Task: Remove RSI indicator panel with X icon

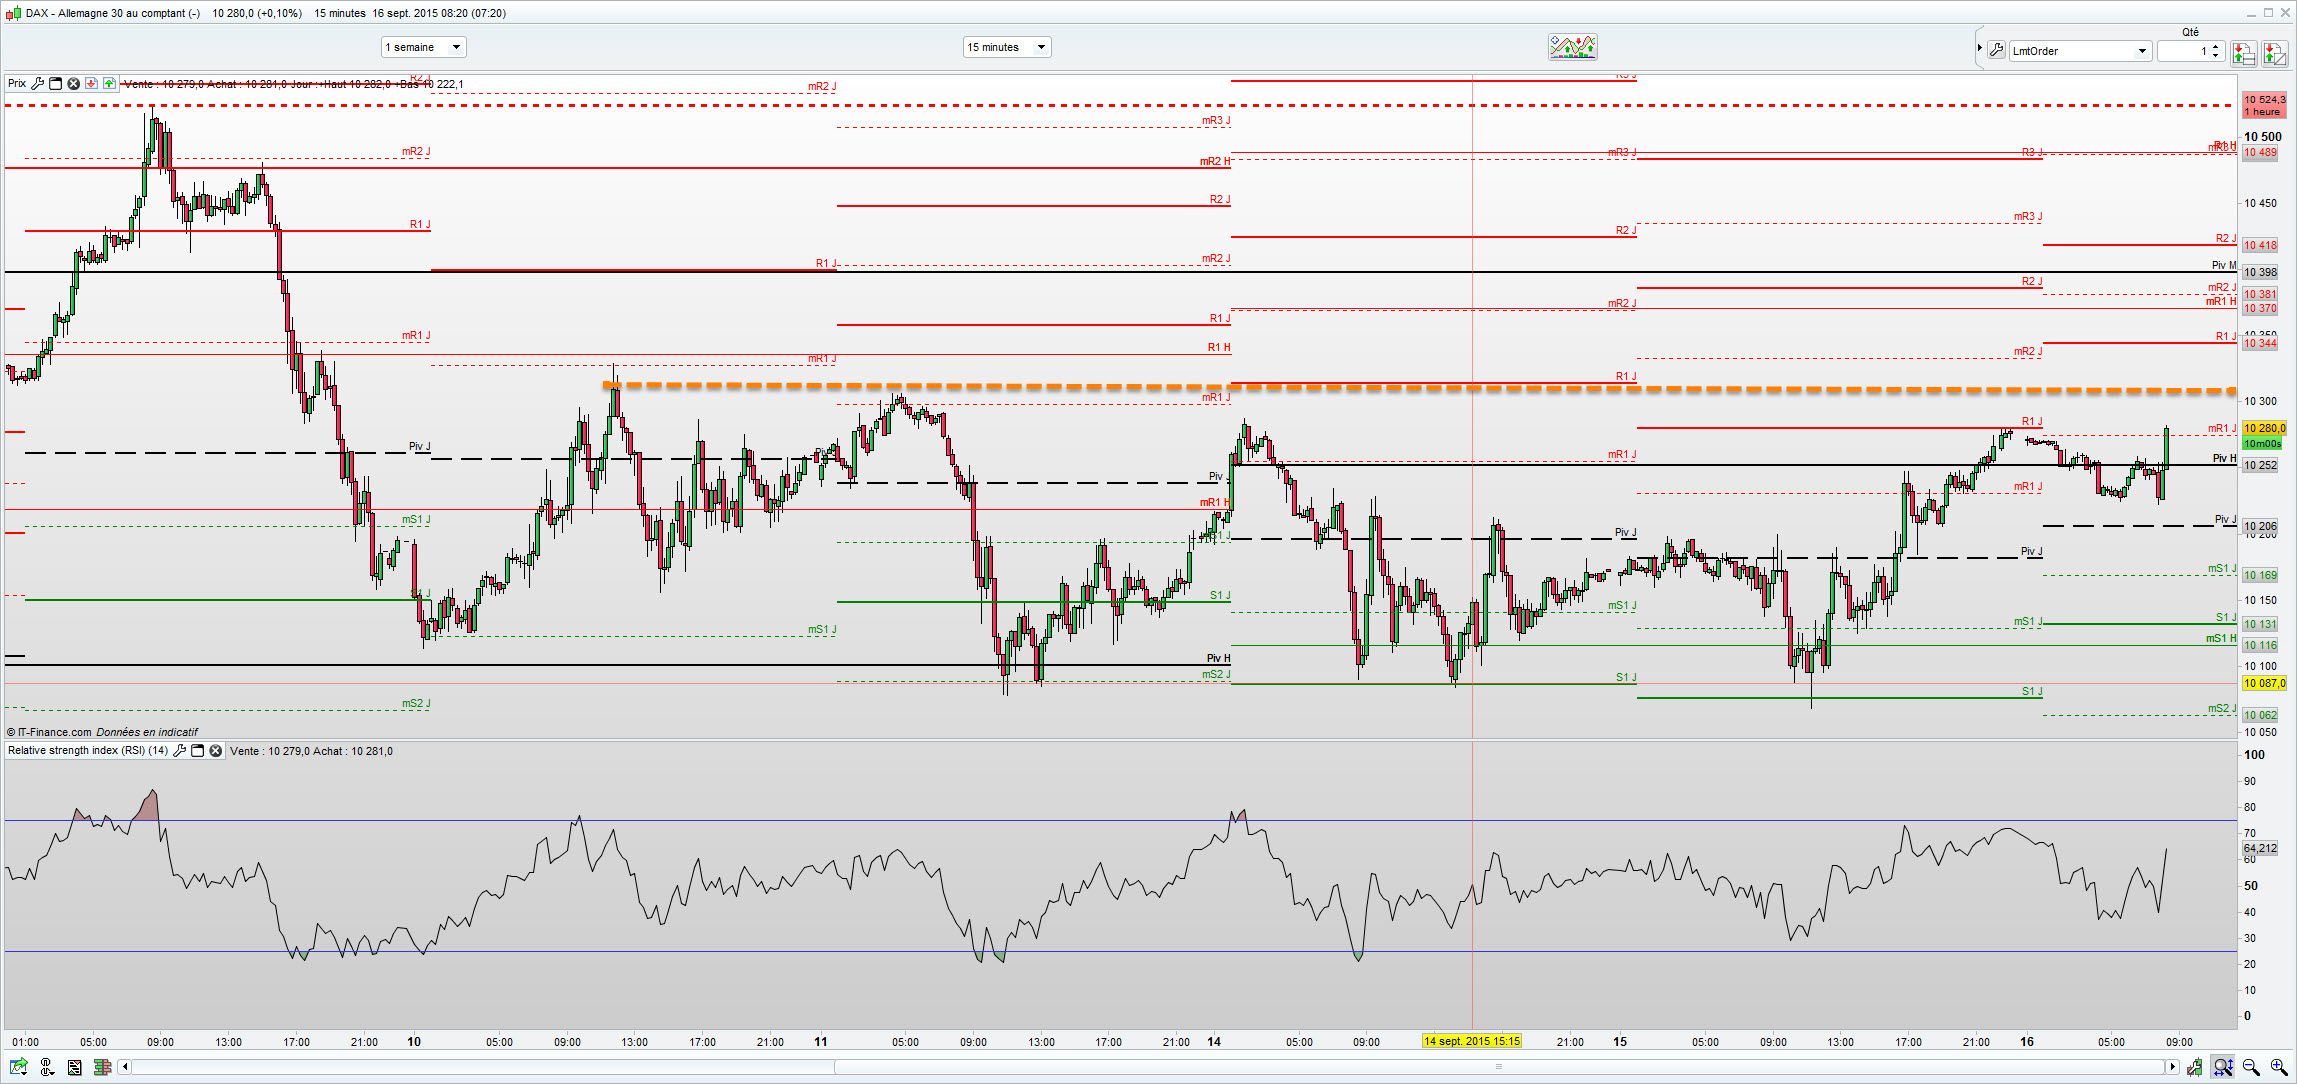Action: tap(215, 751)
